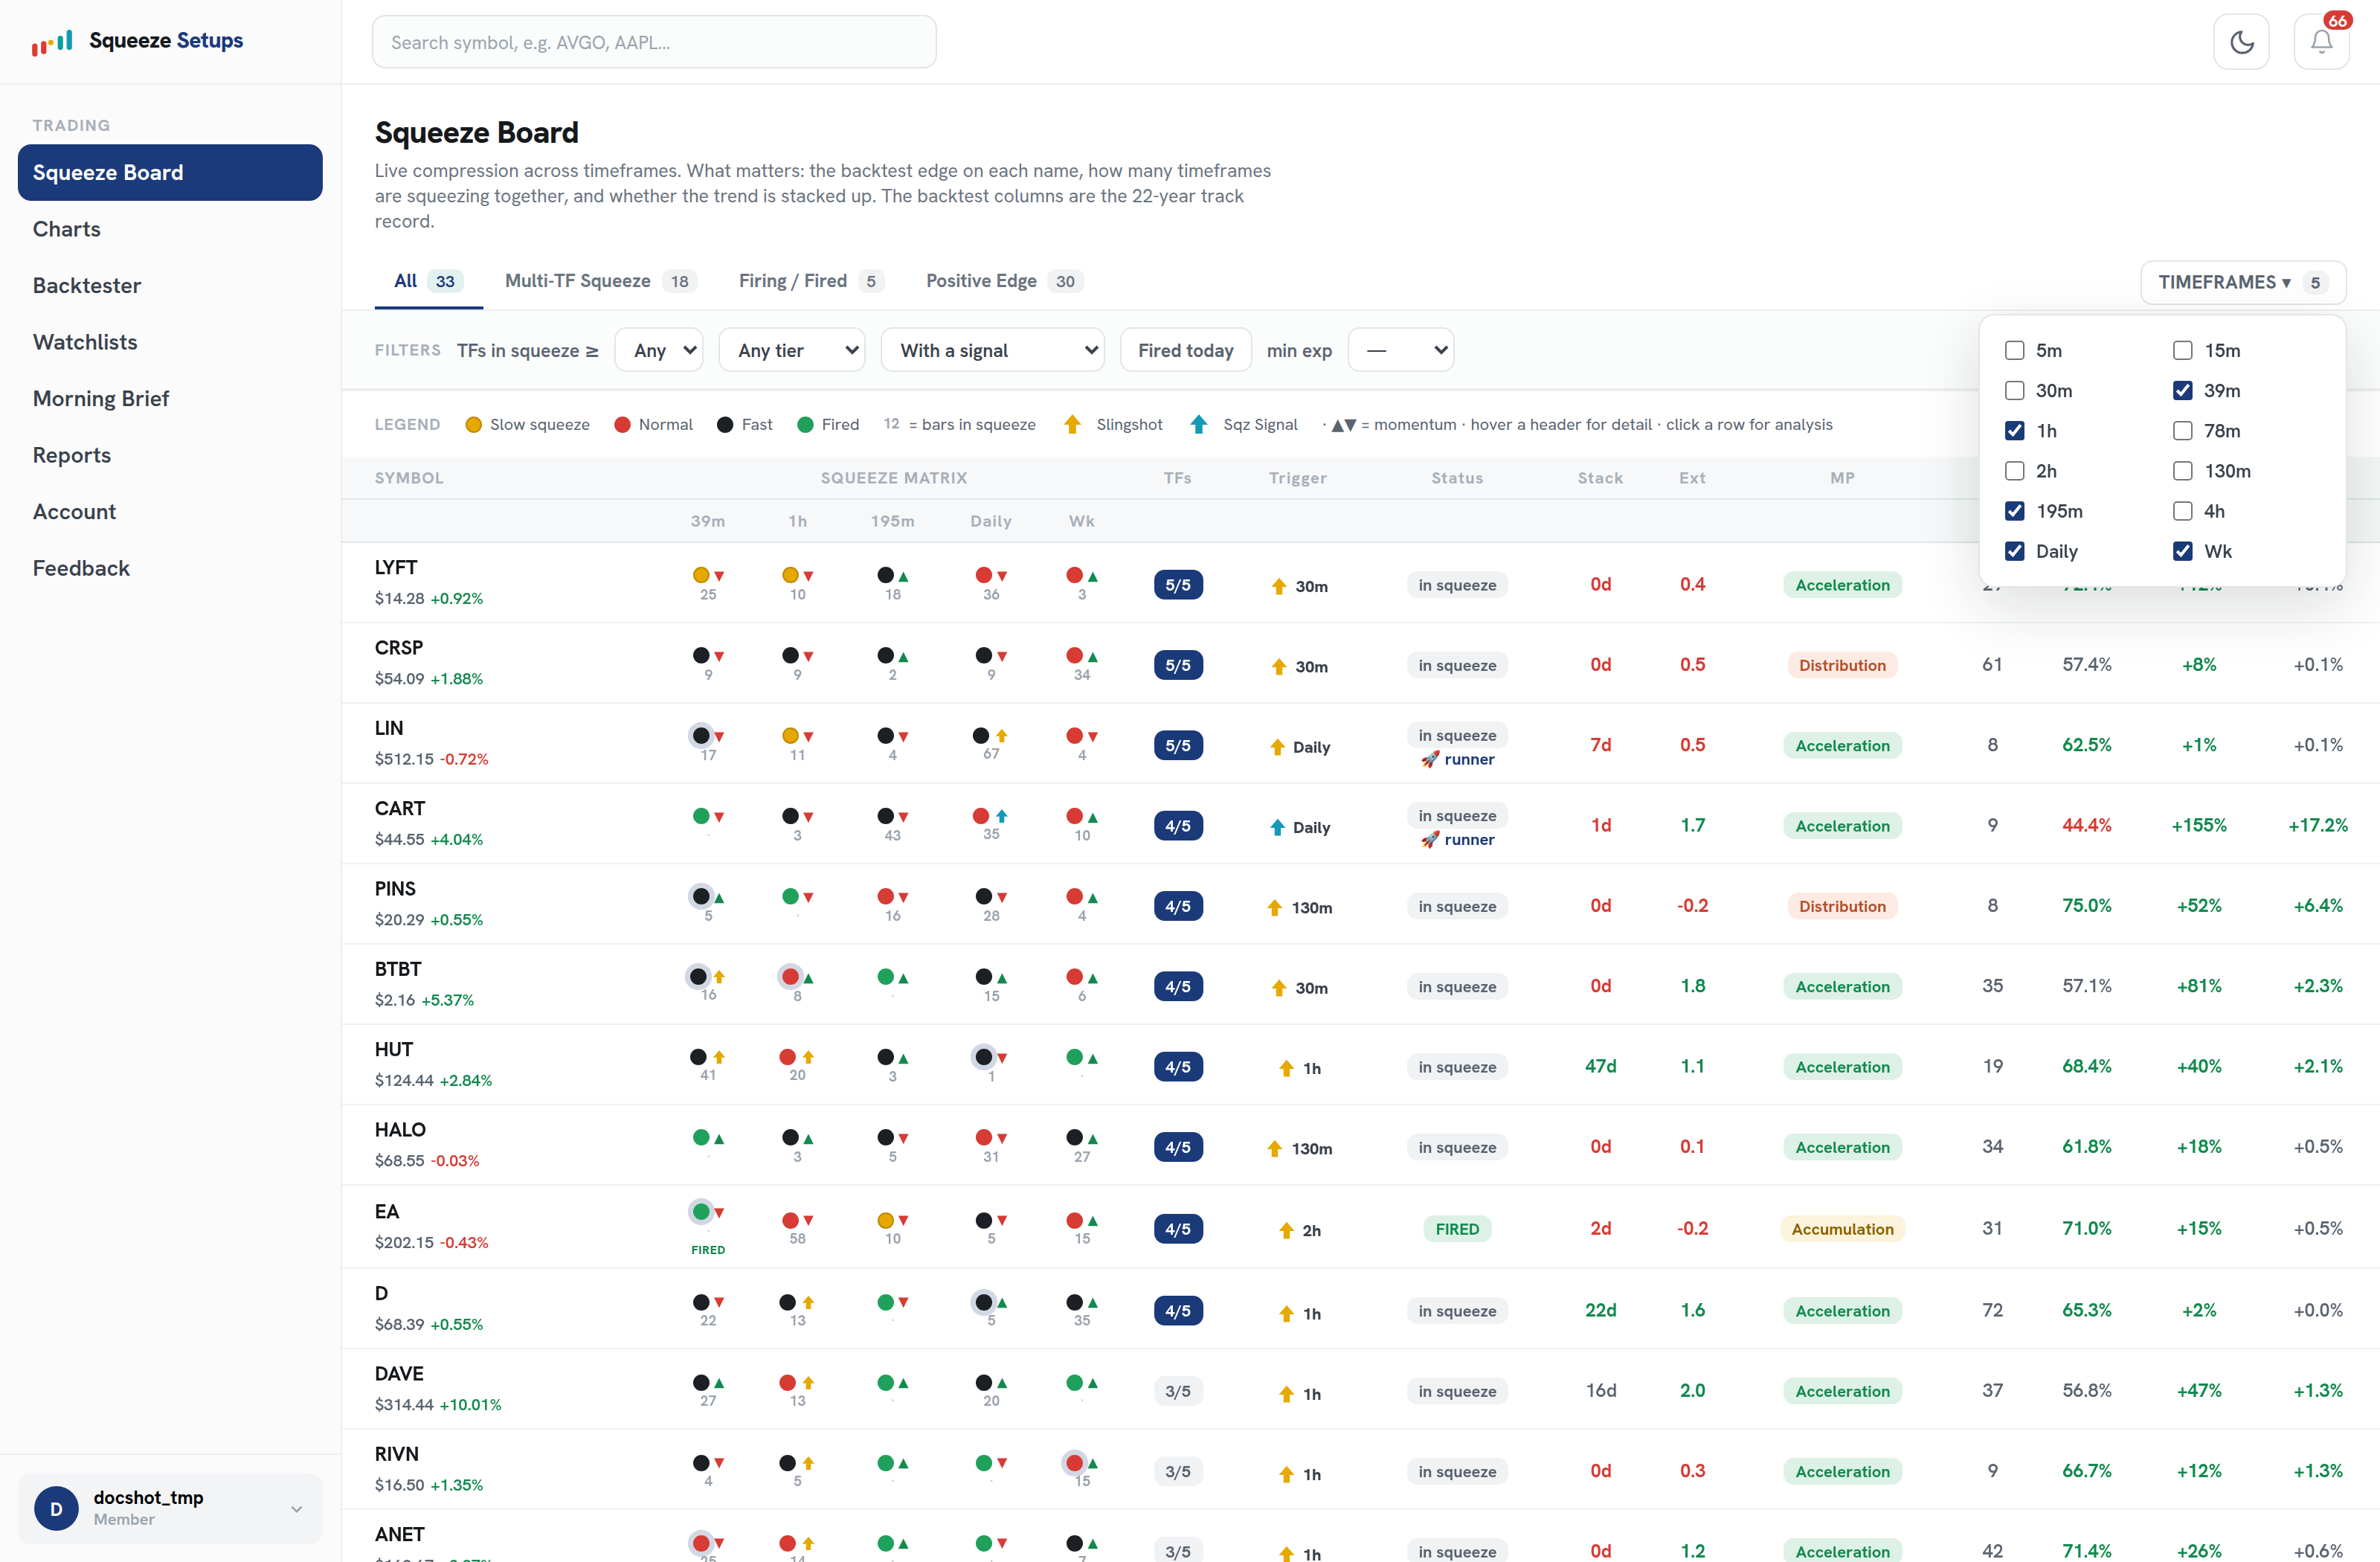Uncheck the Wk timeframe checkbox

click(2183, 551)
